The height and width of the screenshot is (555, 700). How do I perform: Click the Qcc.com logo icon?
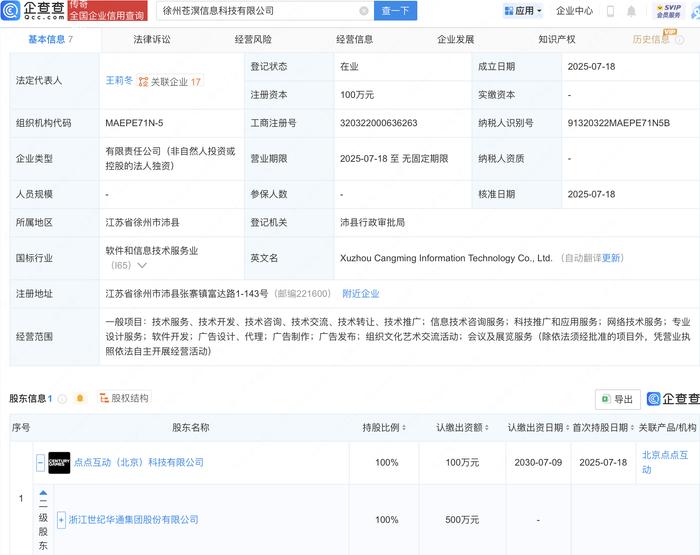click(x=11, y=11)
